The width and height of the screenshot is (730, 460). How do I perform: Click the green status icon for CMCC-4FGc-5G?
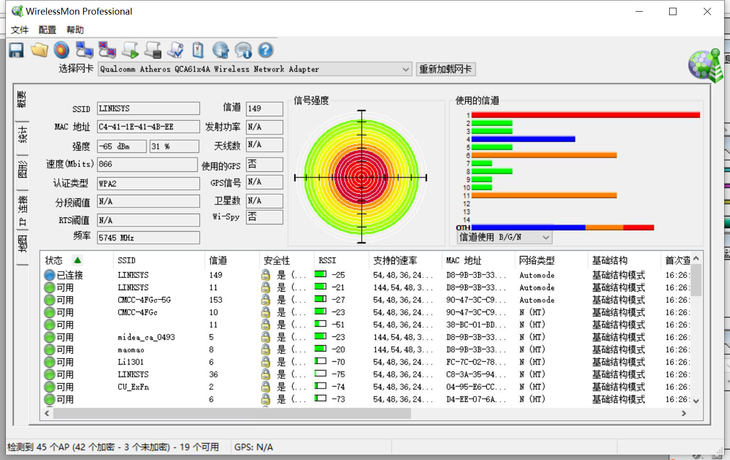pos(49,300)
